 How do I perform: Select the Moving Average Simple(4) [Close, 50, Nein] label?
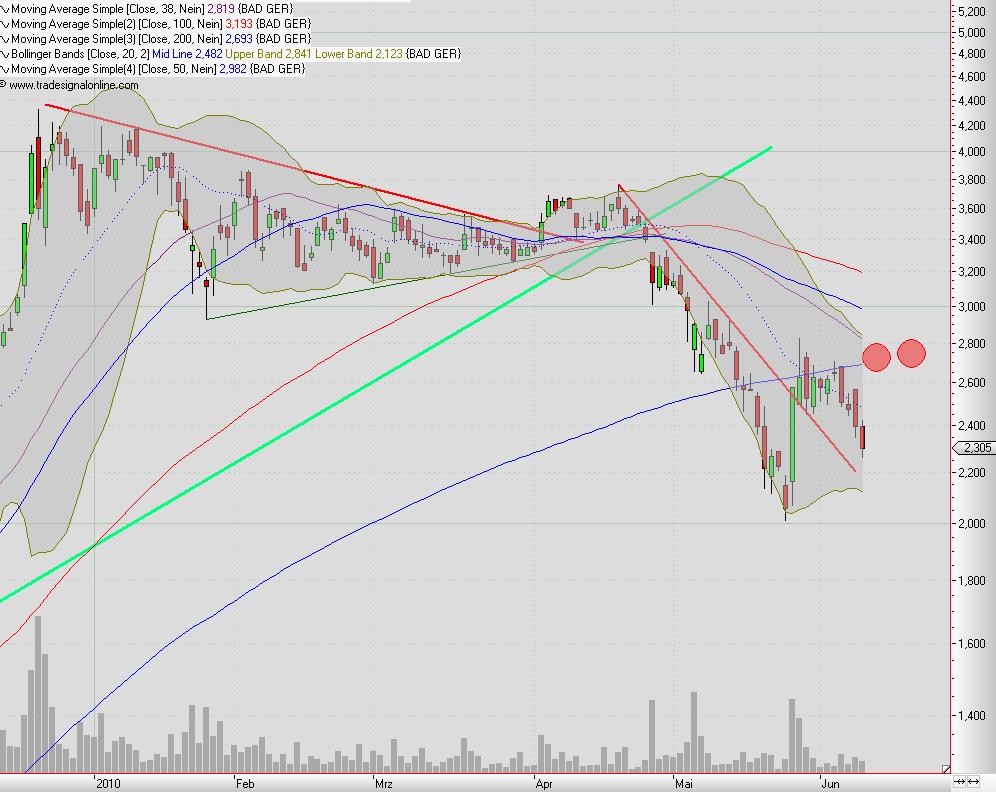point(114,69)
